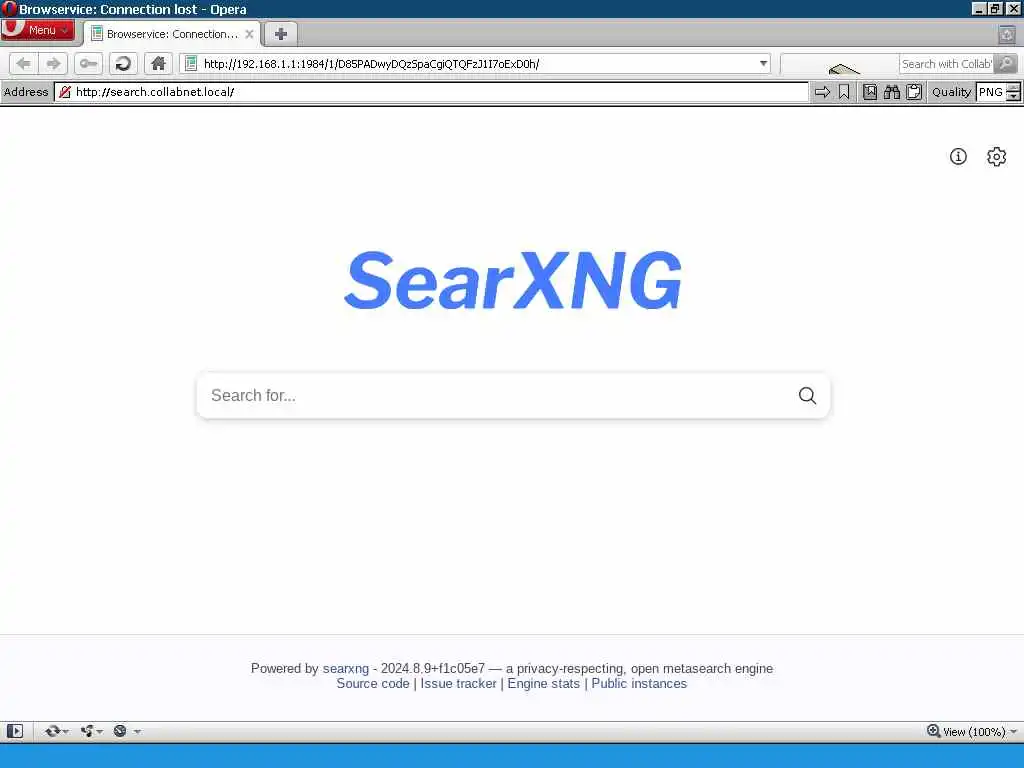Open the Opera Menu button
1024x768 pixels.
(x=37, y=30)
